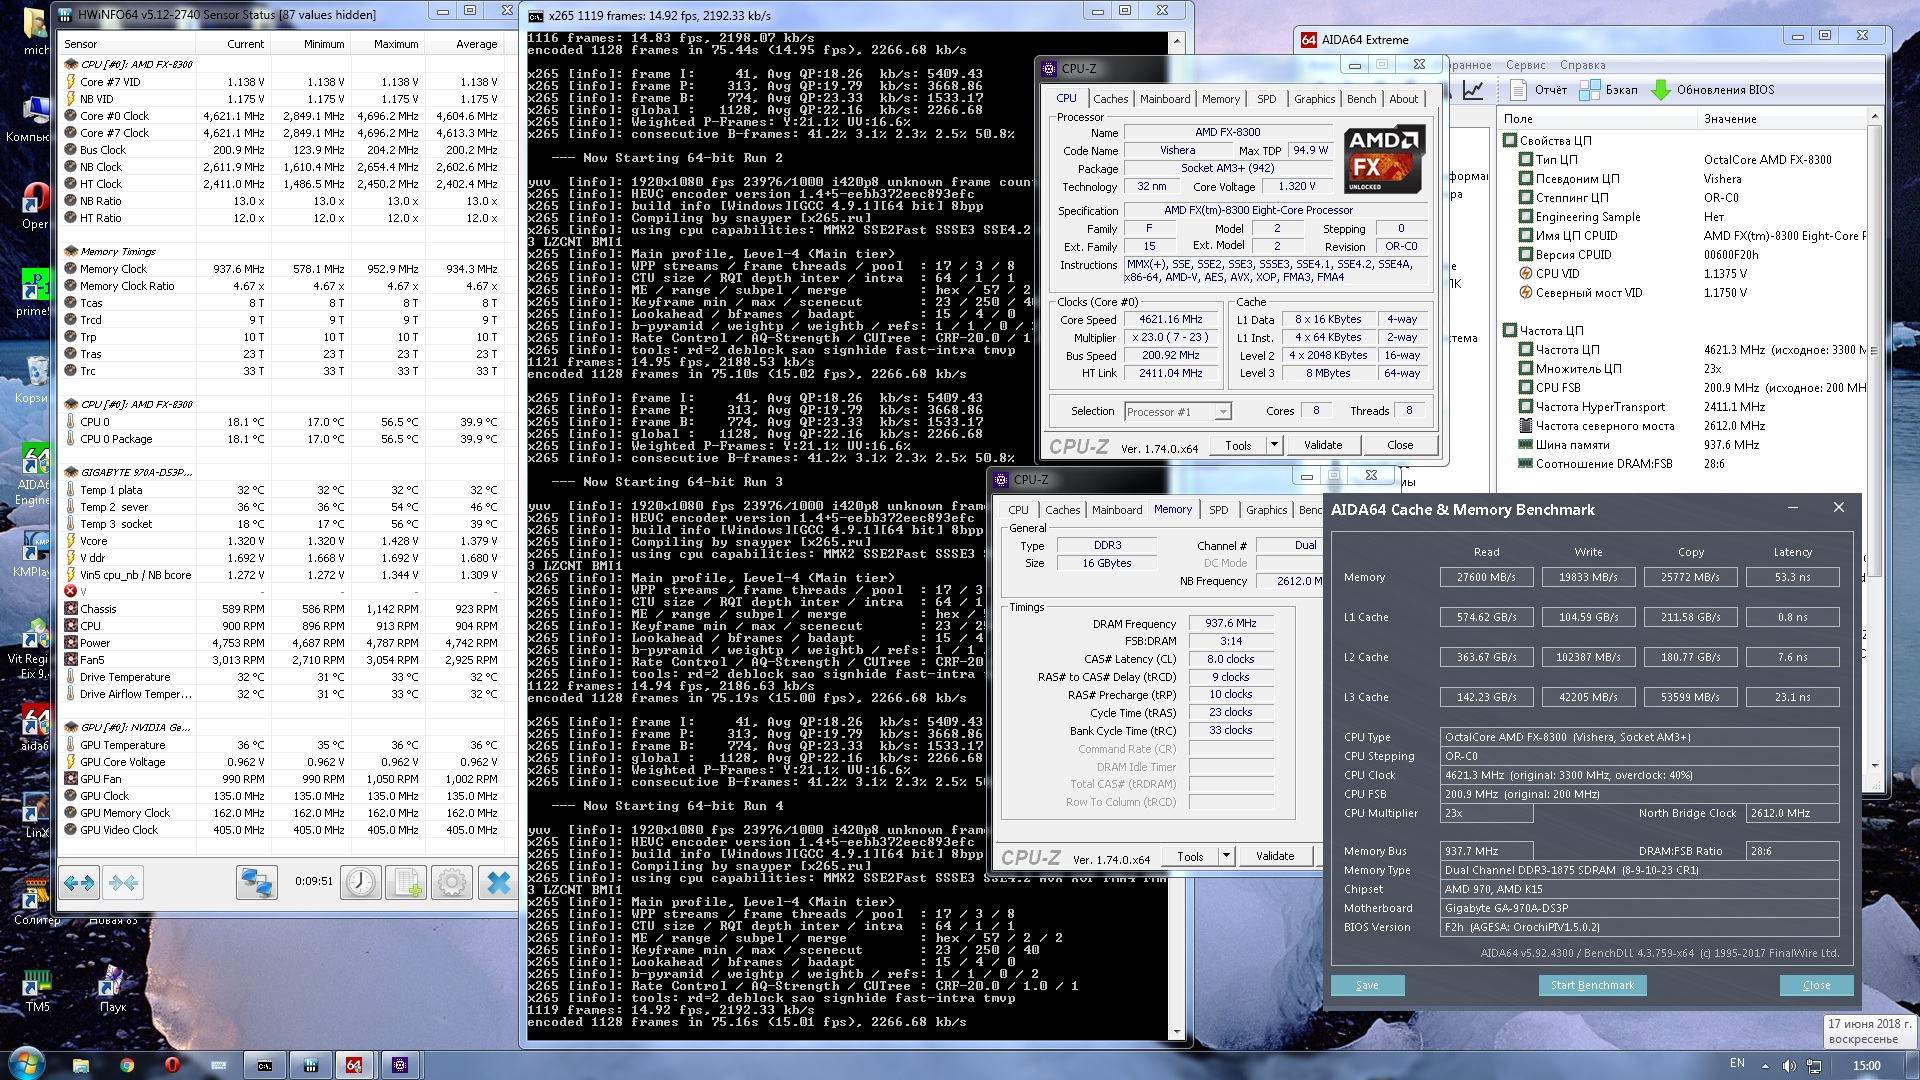Image resolution: width=1920 pixels, height=1080 pixels.
Task: Click green Обновления BIOS arrow button
Action: tap(1660, 90)
